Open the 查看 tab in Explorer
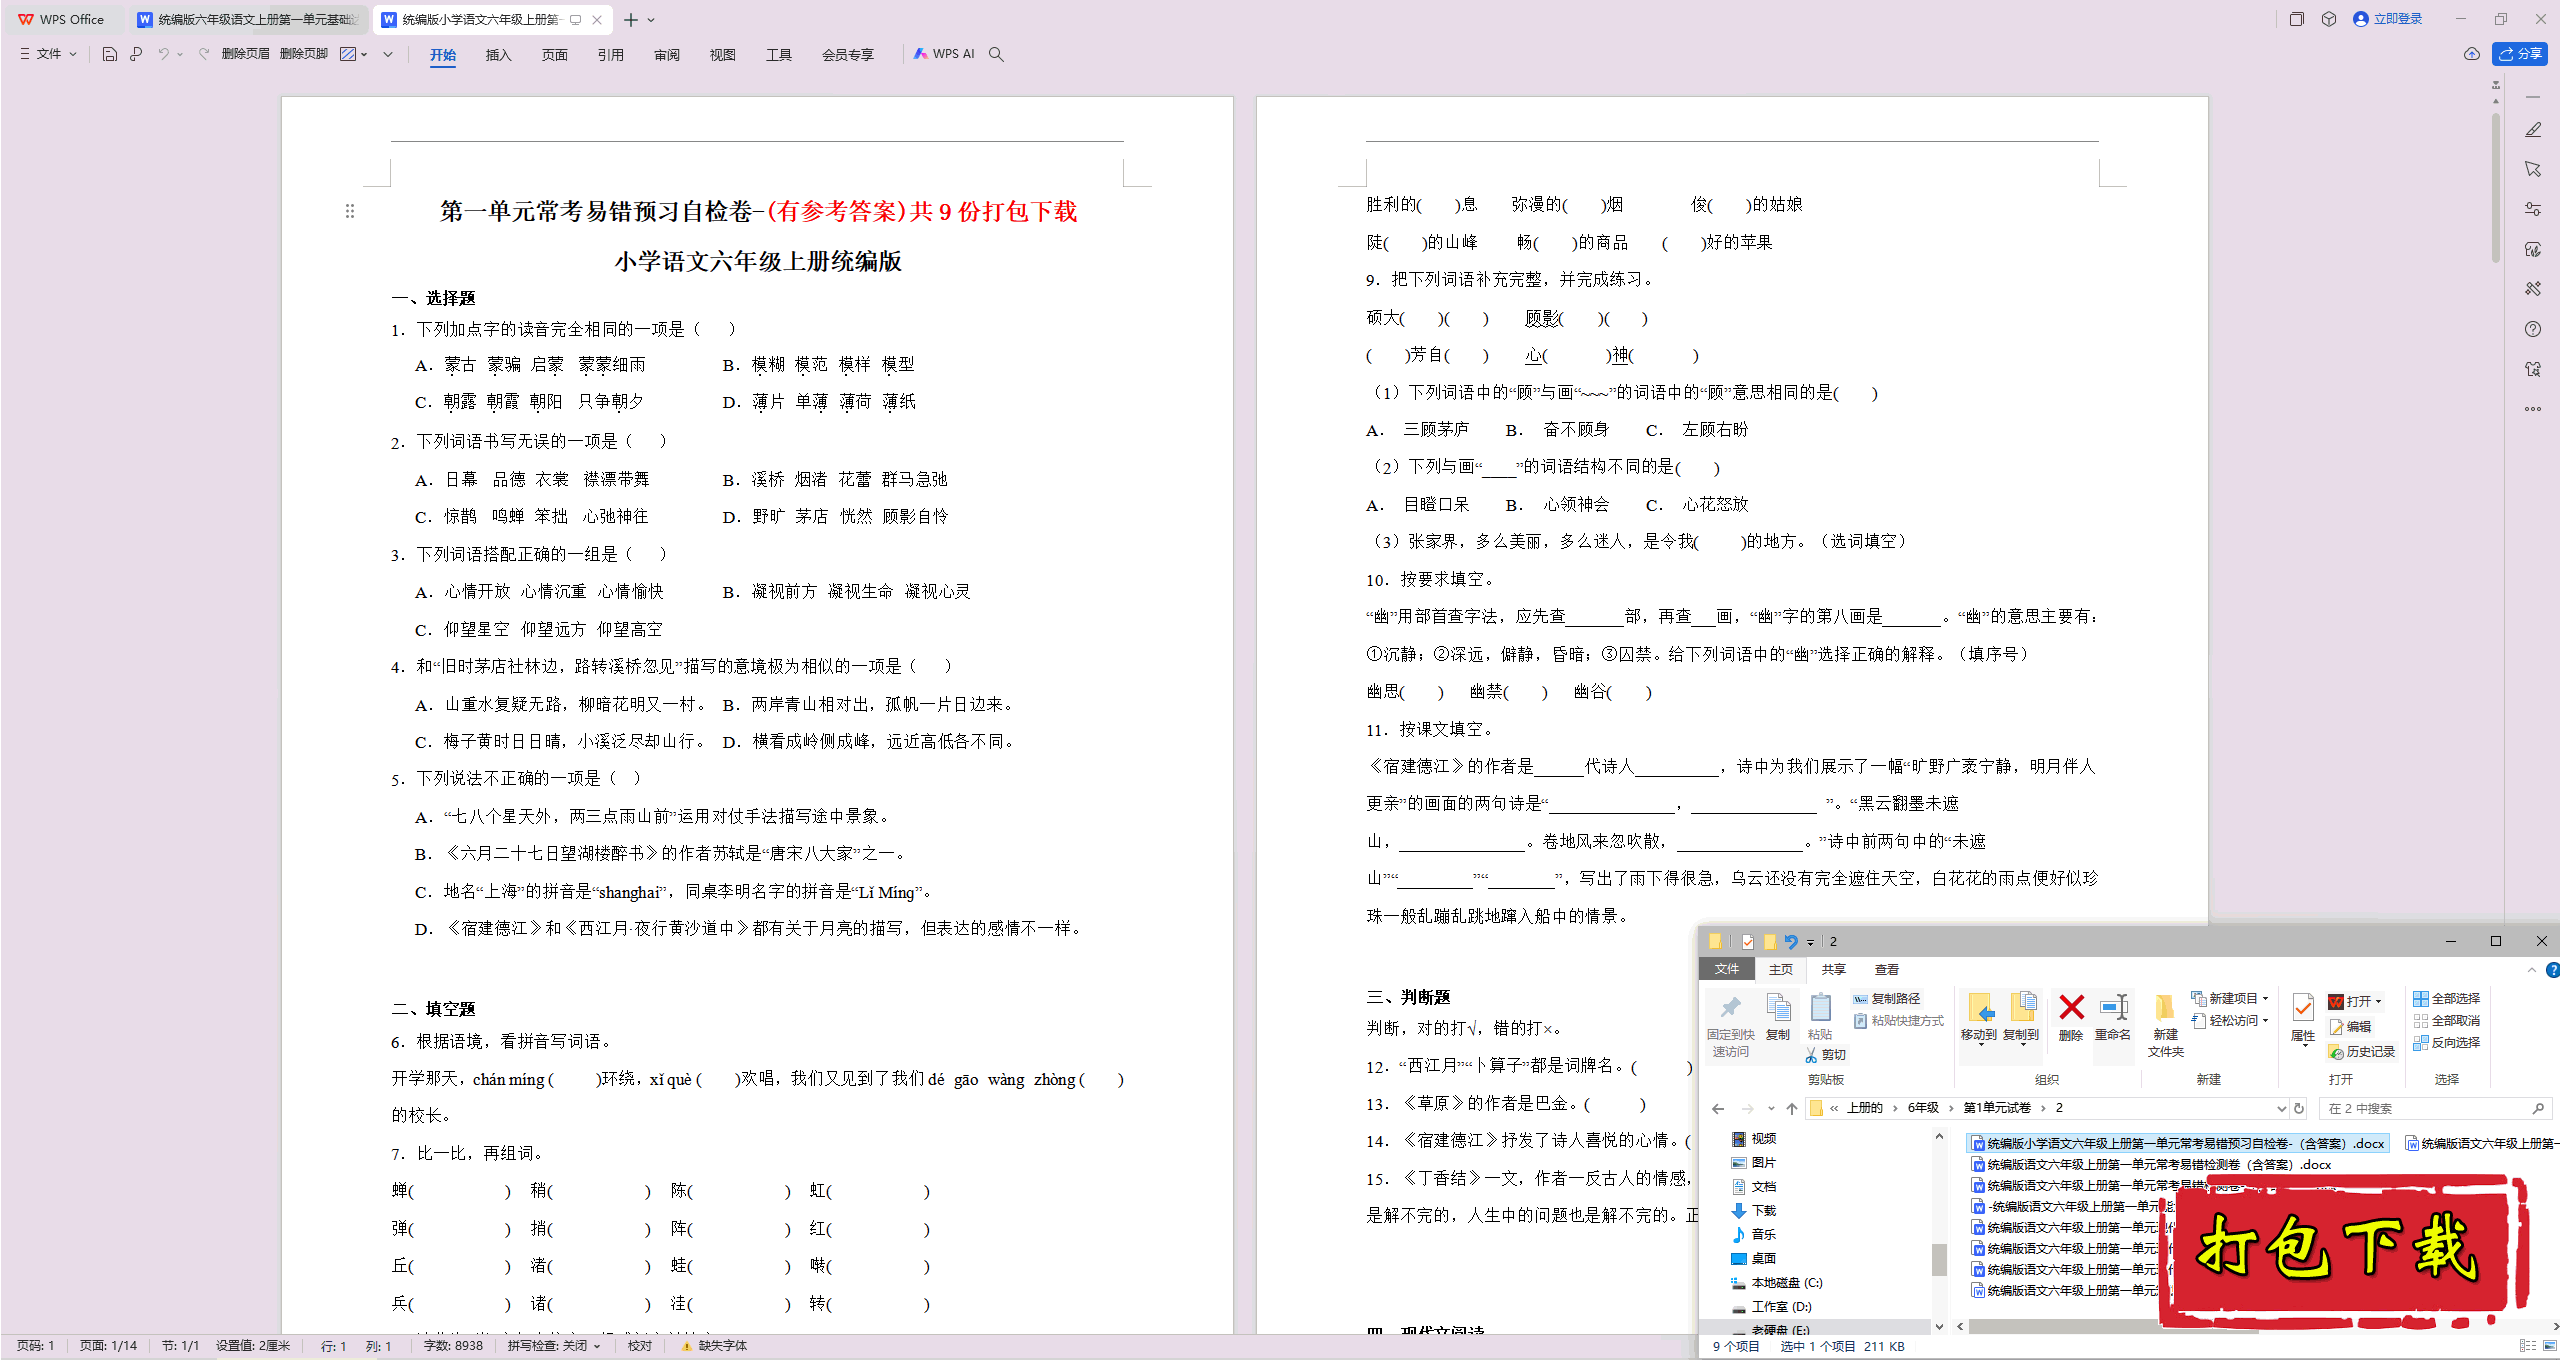 click(x=1886, y=970)
